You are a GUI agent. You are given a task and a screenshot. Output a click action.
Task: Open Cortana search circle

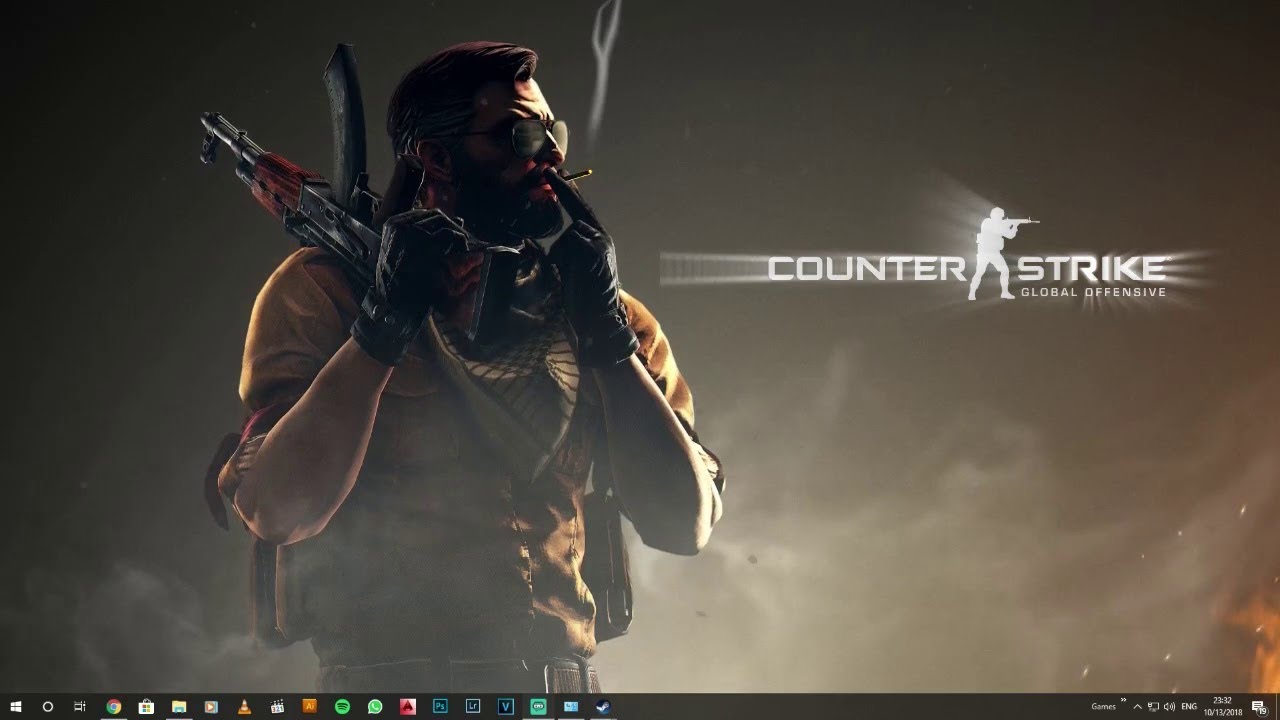[x=47, y=707]
